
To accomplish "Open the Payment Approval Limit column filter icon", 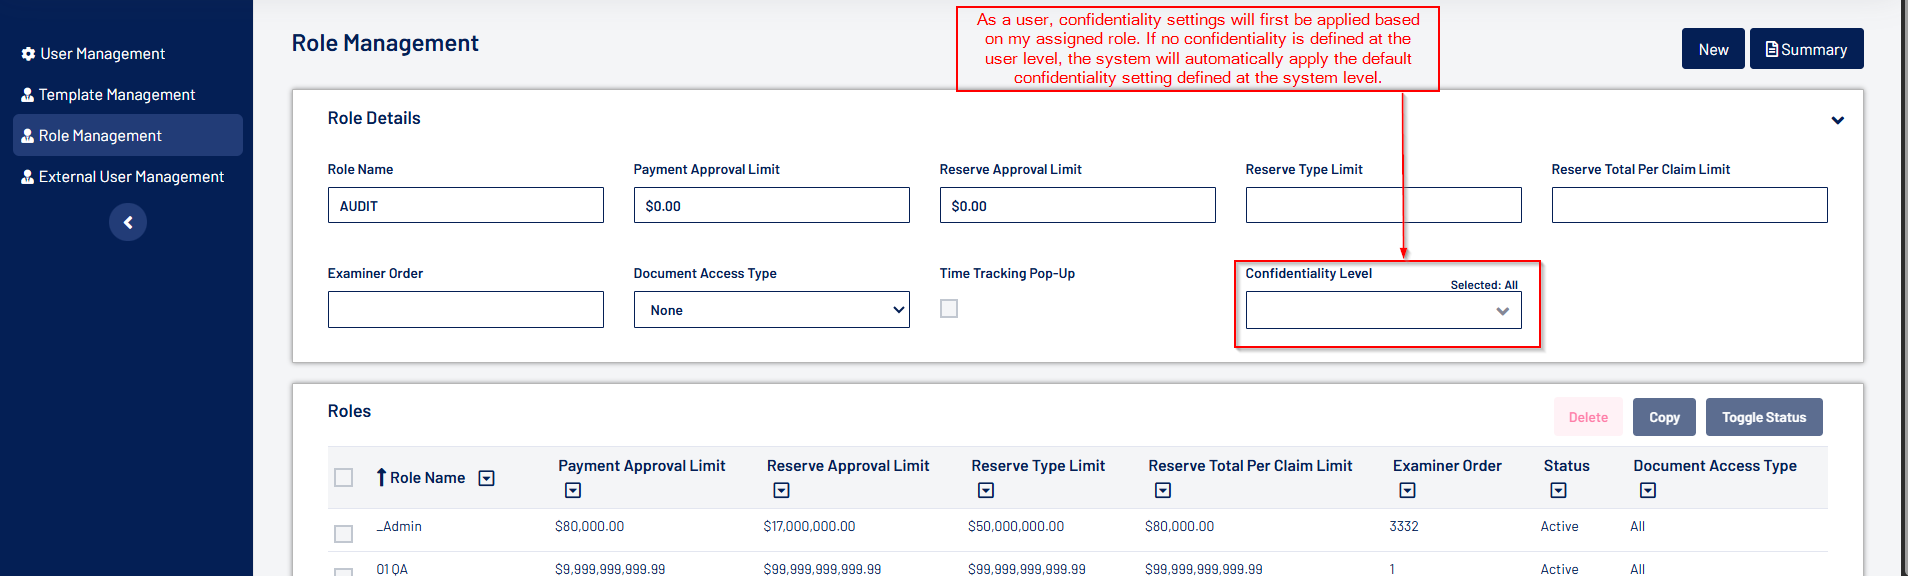I will [572, 490].
